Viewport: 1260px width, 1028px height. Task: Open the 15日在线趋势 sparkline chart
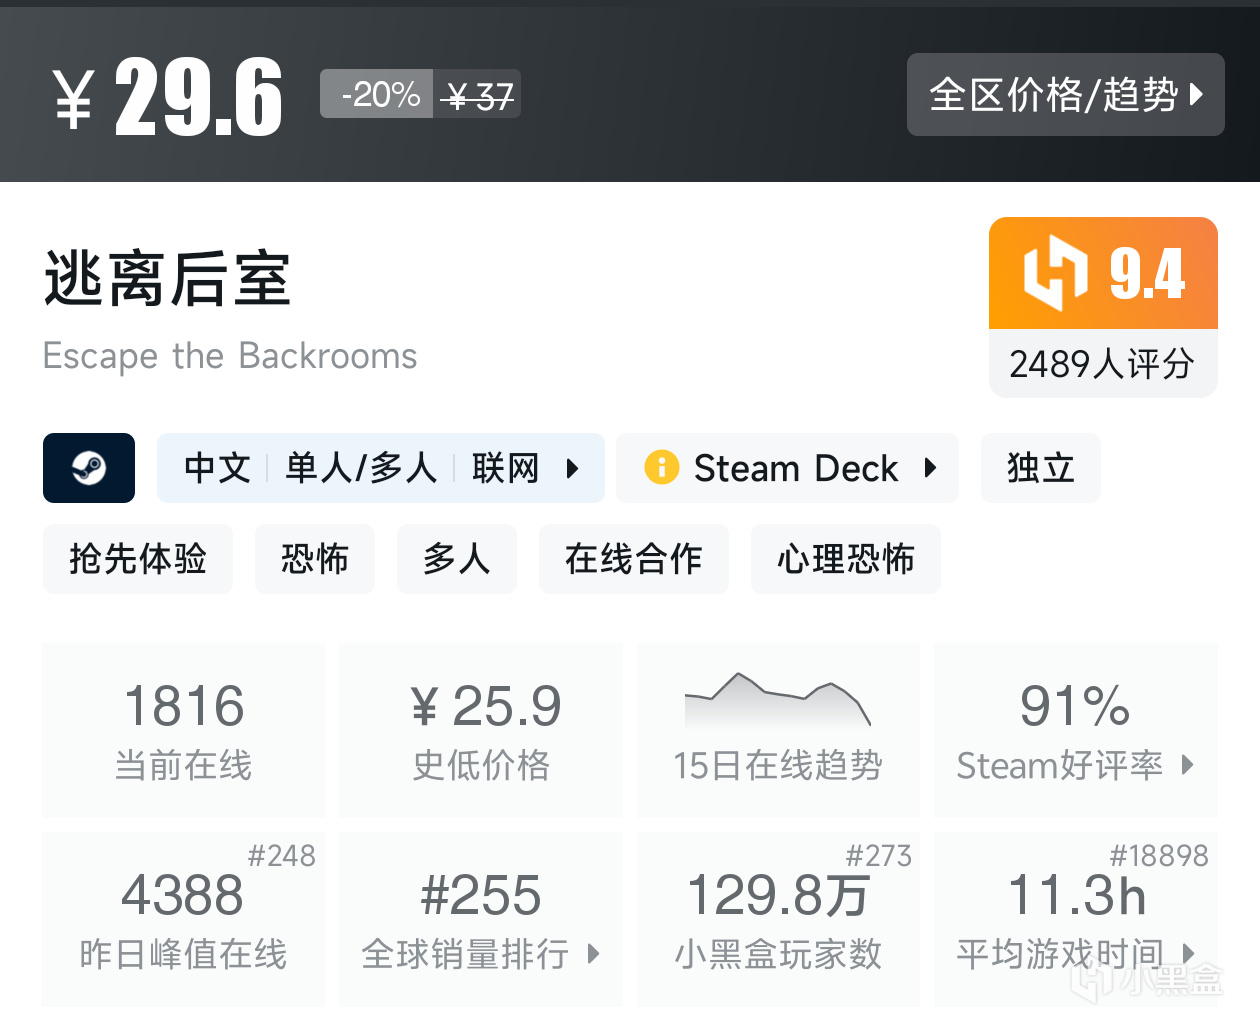pyautogui.click(x=778, y=700)
